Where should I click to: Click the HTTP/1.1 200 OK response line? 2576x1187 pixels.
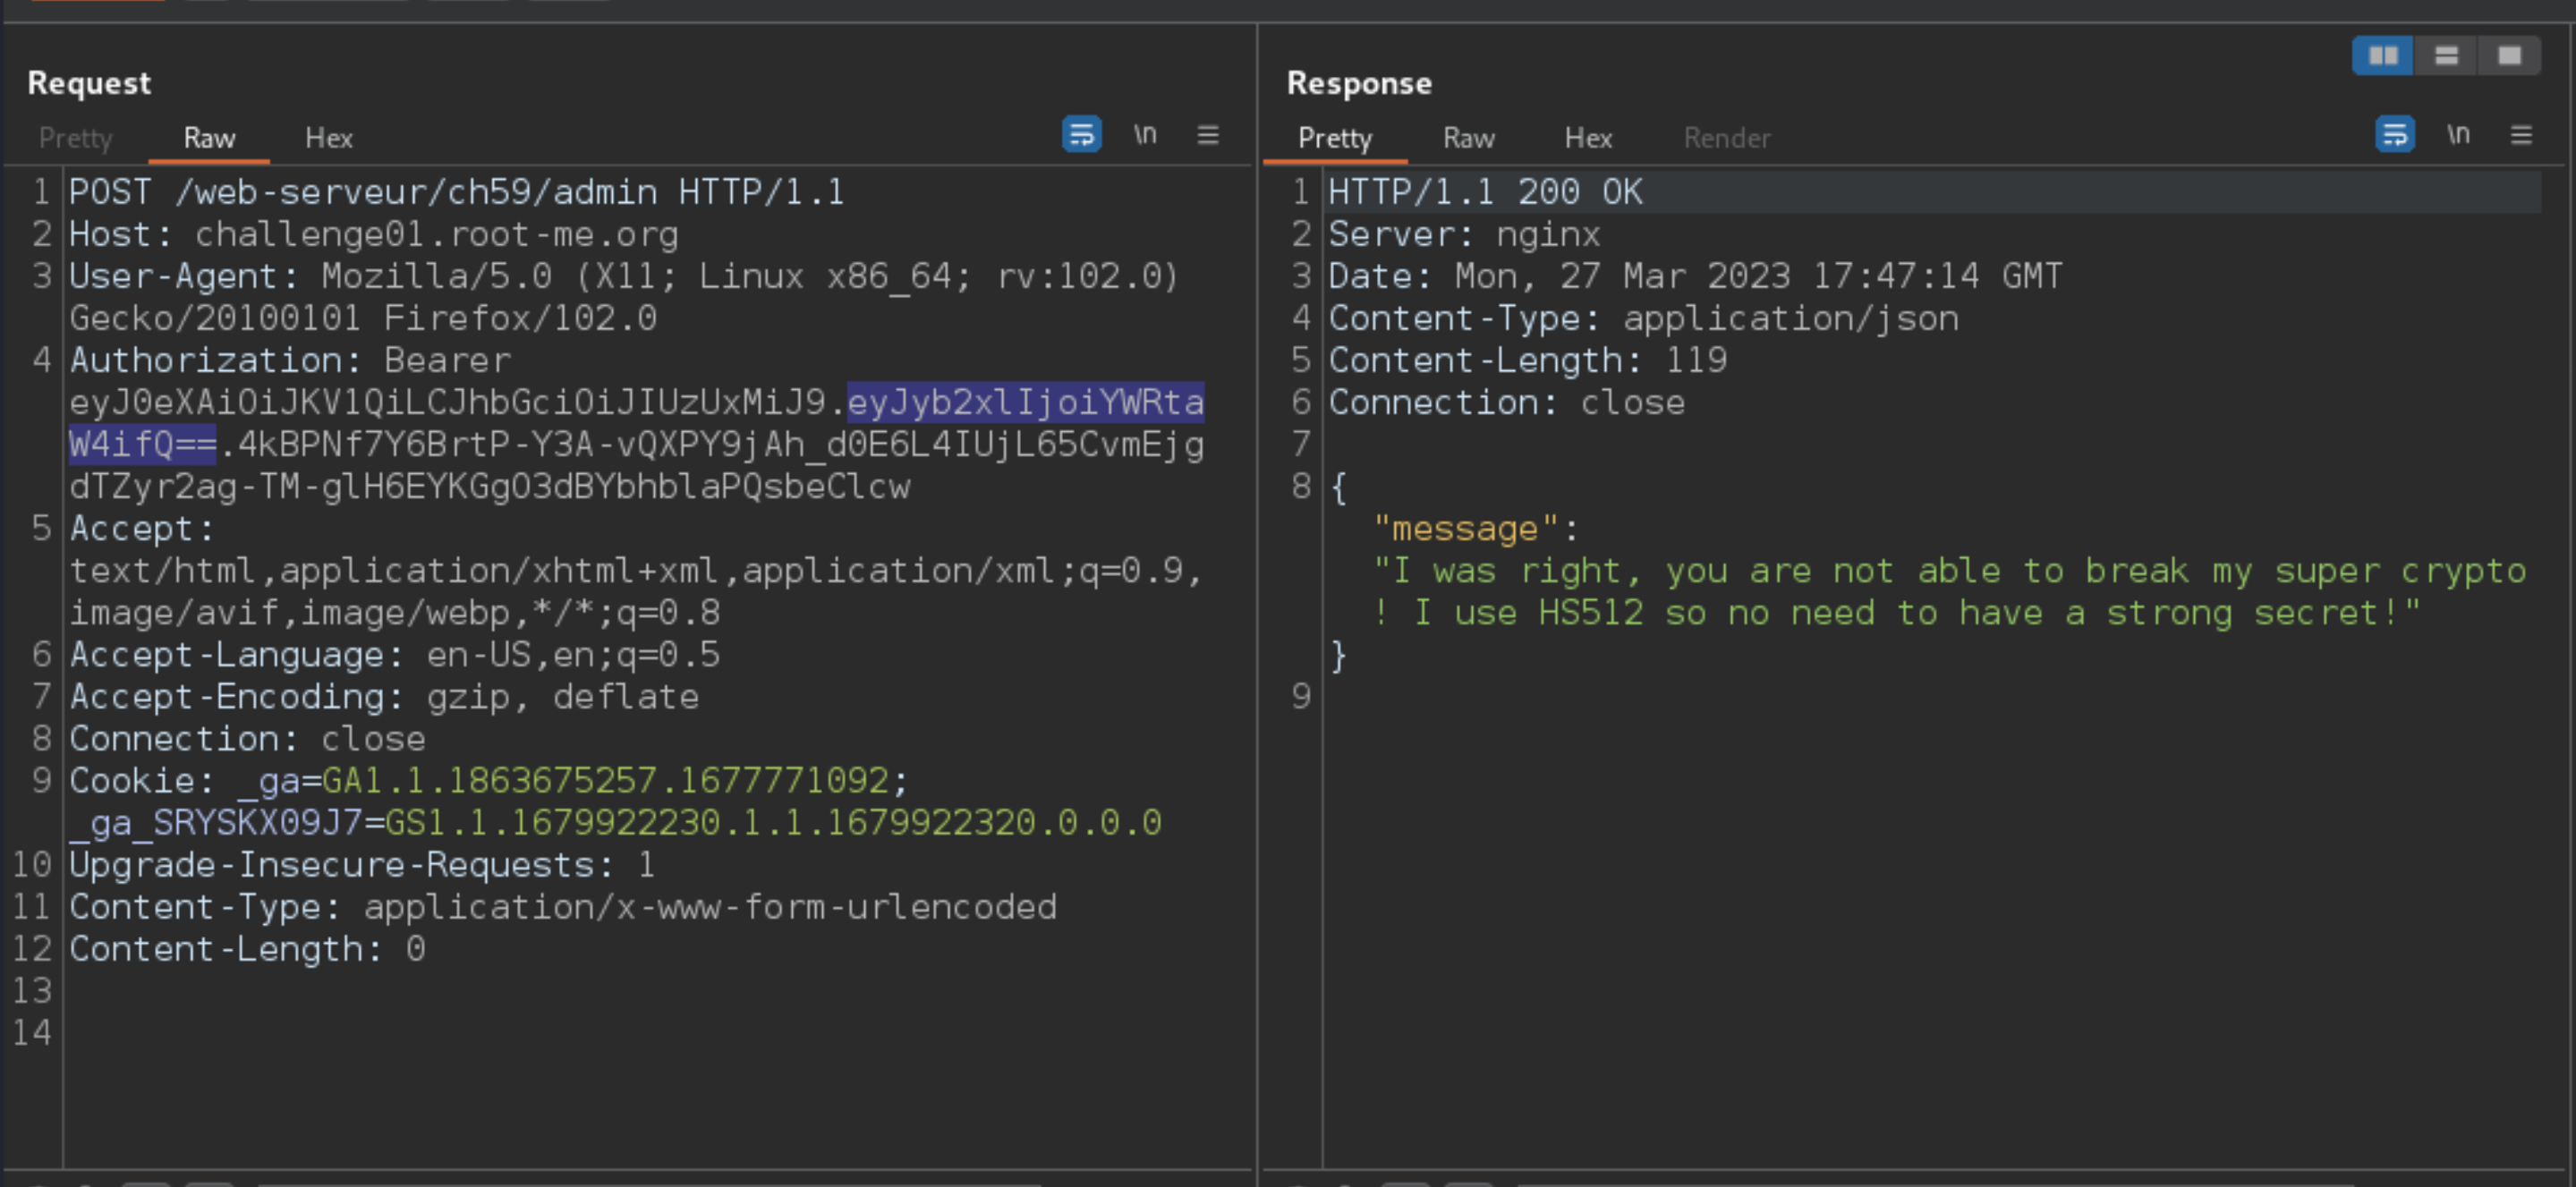(x=1485, y=192)
